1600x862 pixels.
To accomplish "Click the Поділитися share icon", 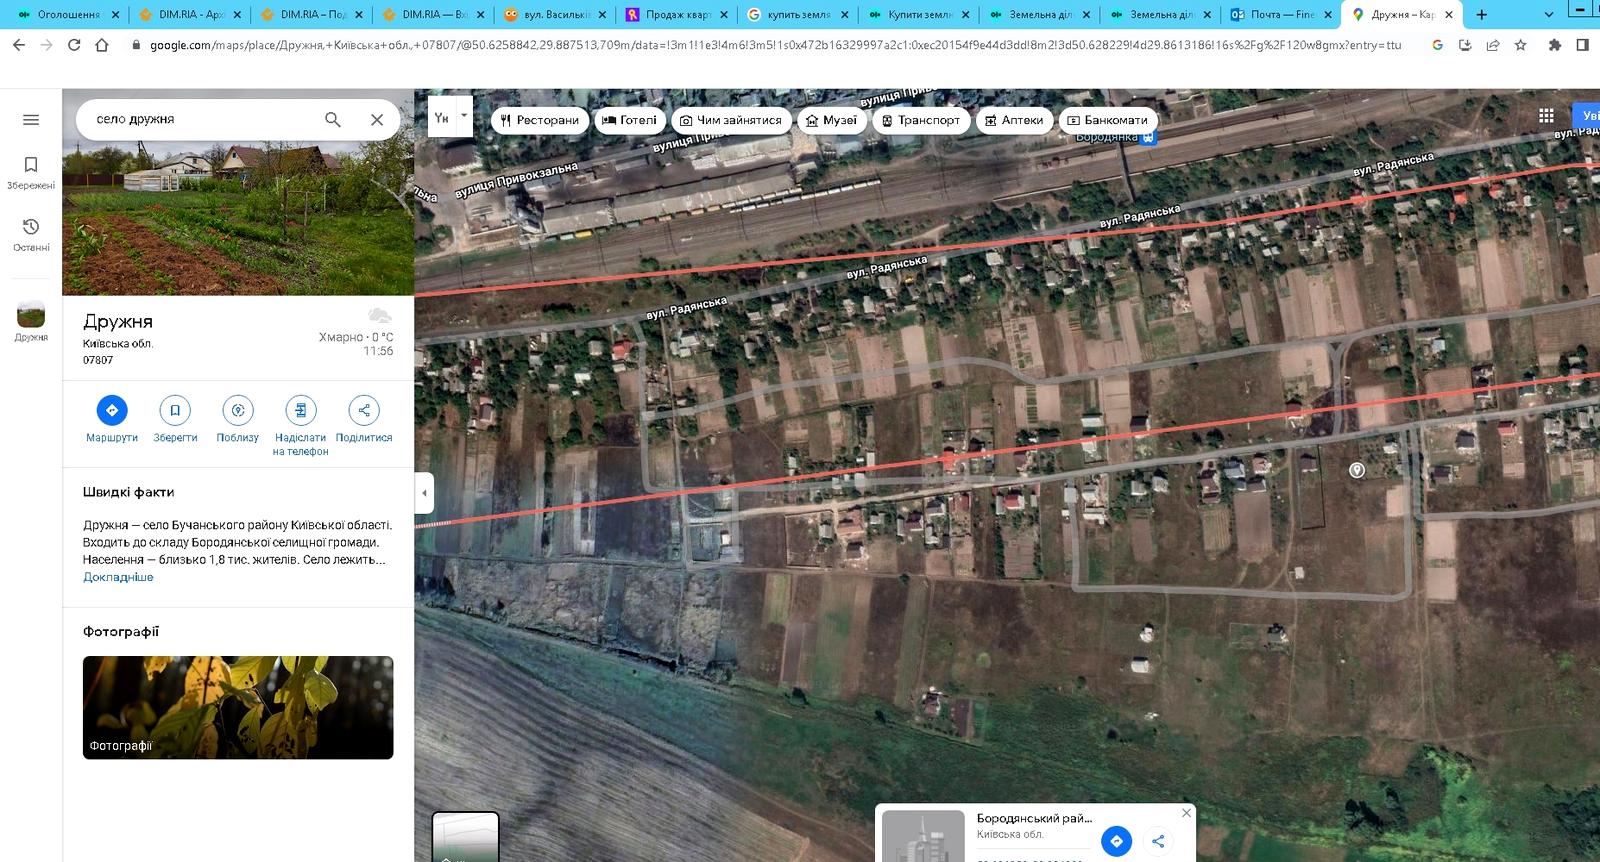I will coord(364,411).
